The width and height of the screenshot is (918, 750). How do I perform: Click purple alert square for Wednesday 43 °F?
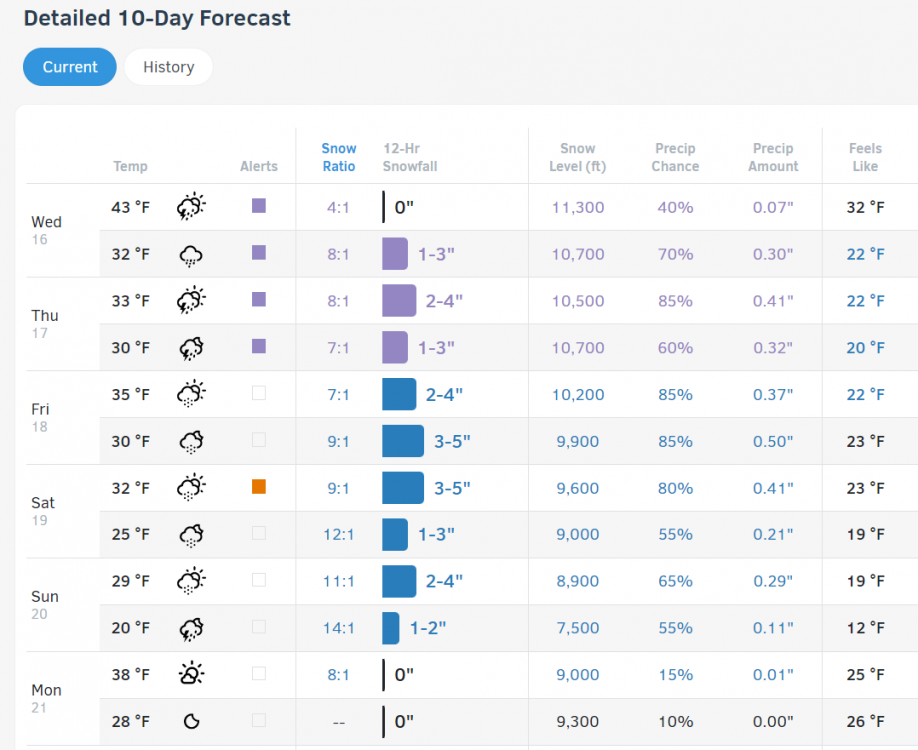coord(259,206)
